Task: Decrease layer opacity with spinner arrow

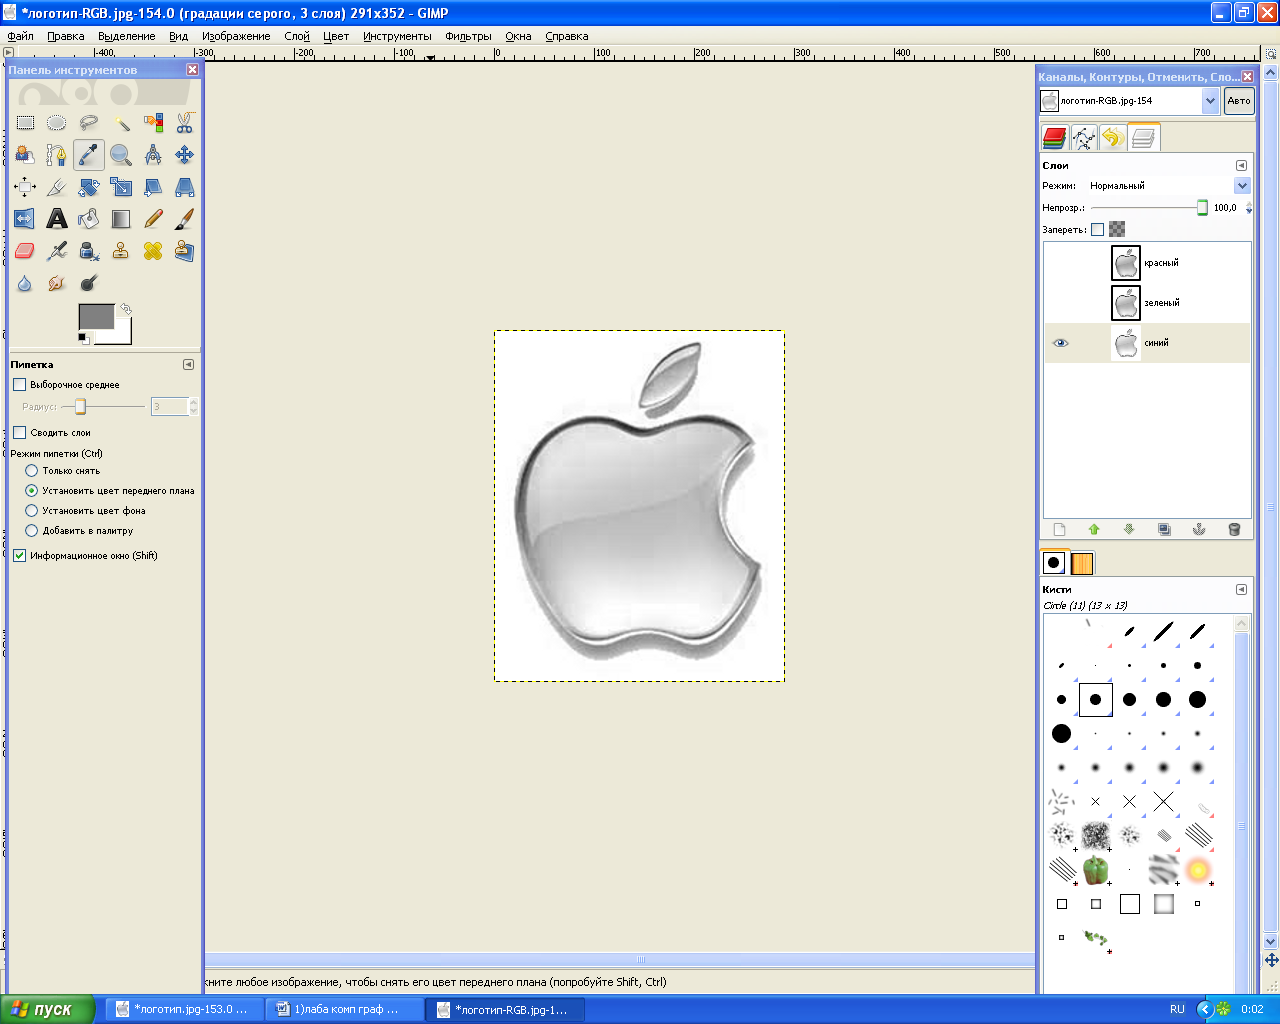Action: pos(1249,211)
